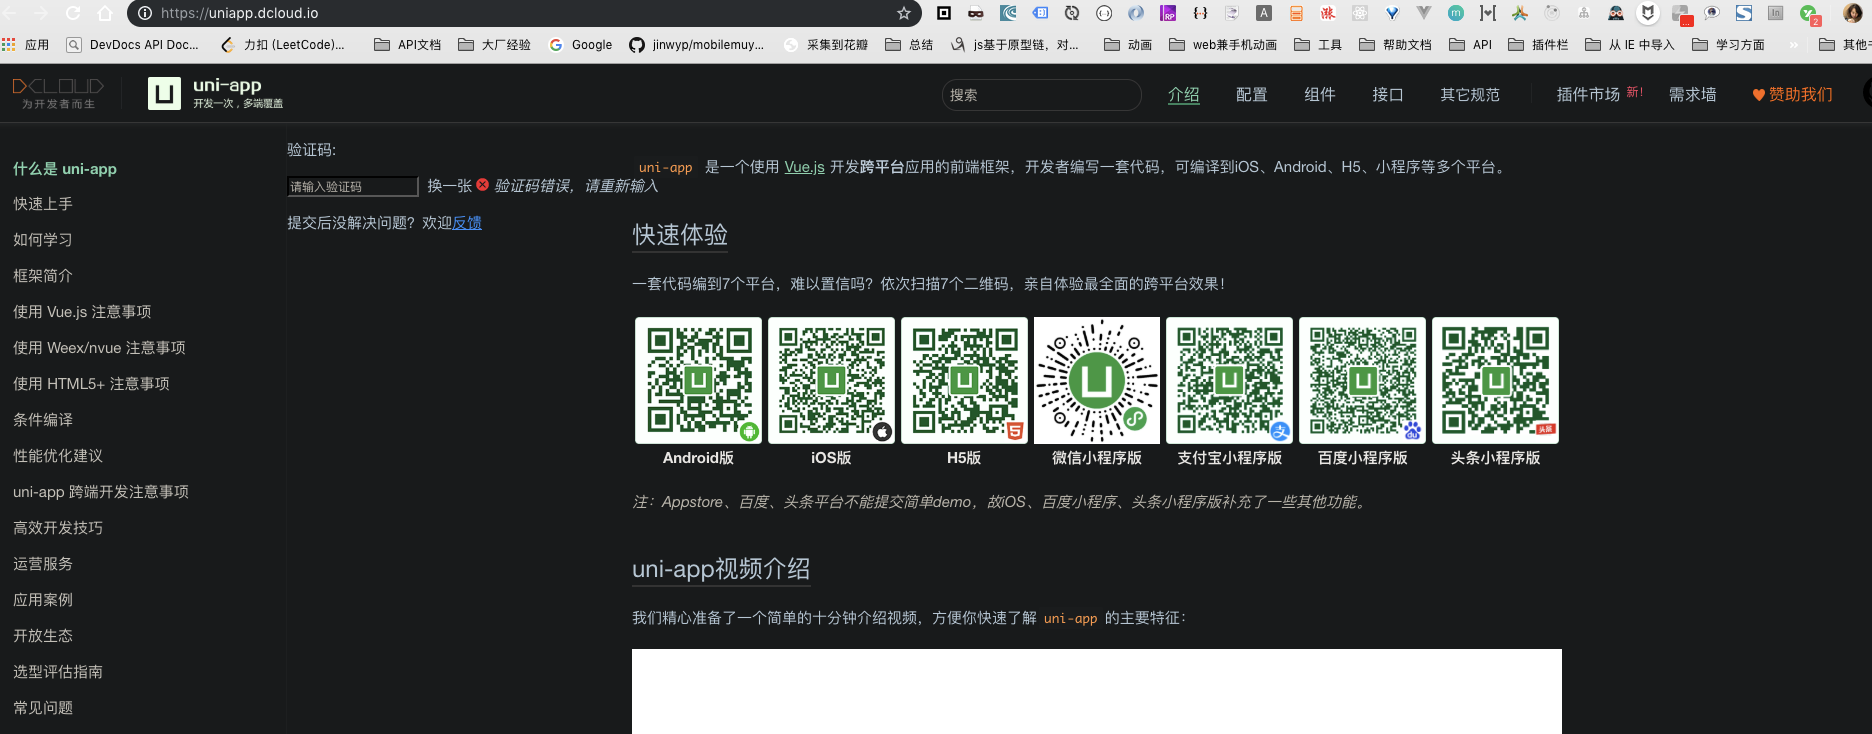The image size is (1872, 734).
Task: Select the 微信小程序版 QR code
Action: point(1097,380)
